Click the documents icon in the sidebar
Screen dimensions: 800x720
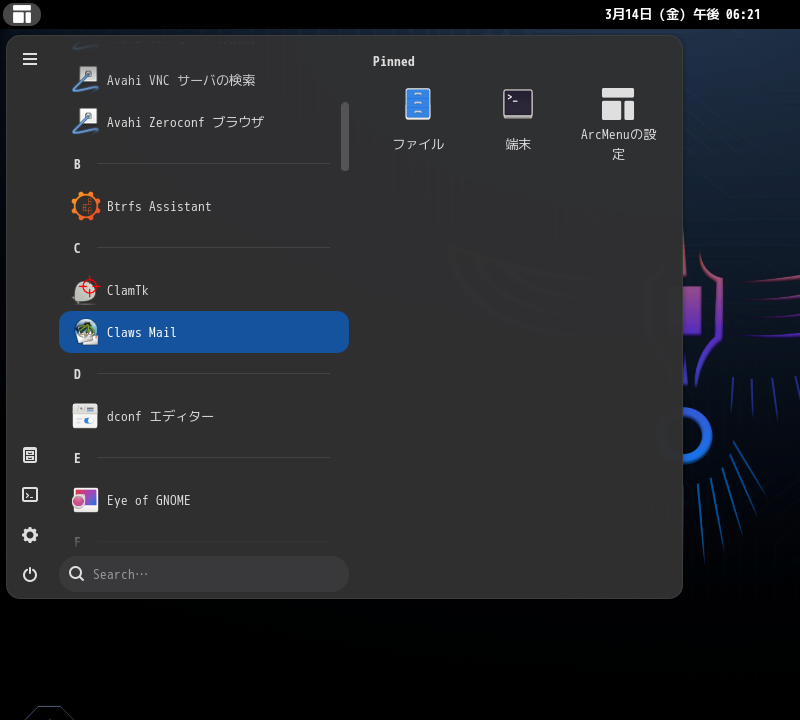pyautogui.click(x=30, y=454)
